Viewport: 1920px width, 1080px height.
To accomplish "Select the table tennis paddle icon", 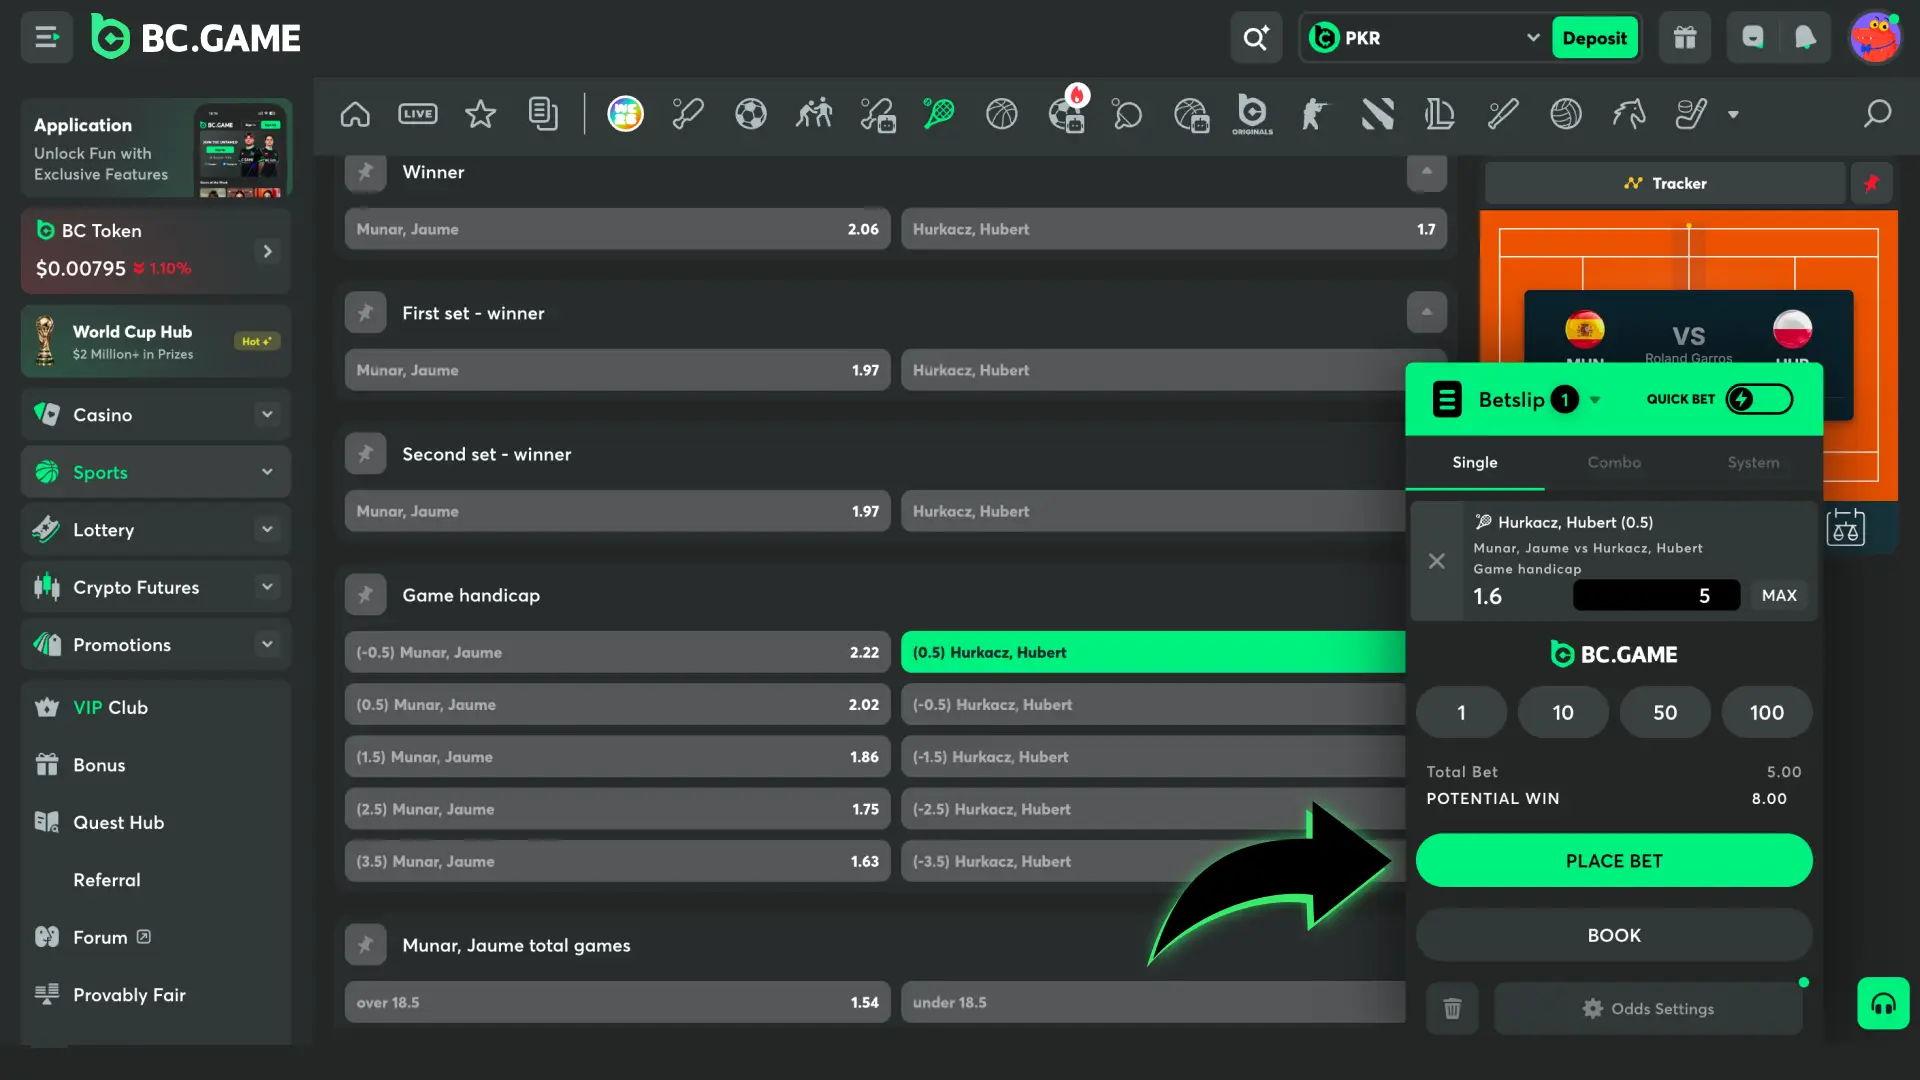I will pyautogui.click(x=1127, y=114).
